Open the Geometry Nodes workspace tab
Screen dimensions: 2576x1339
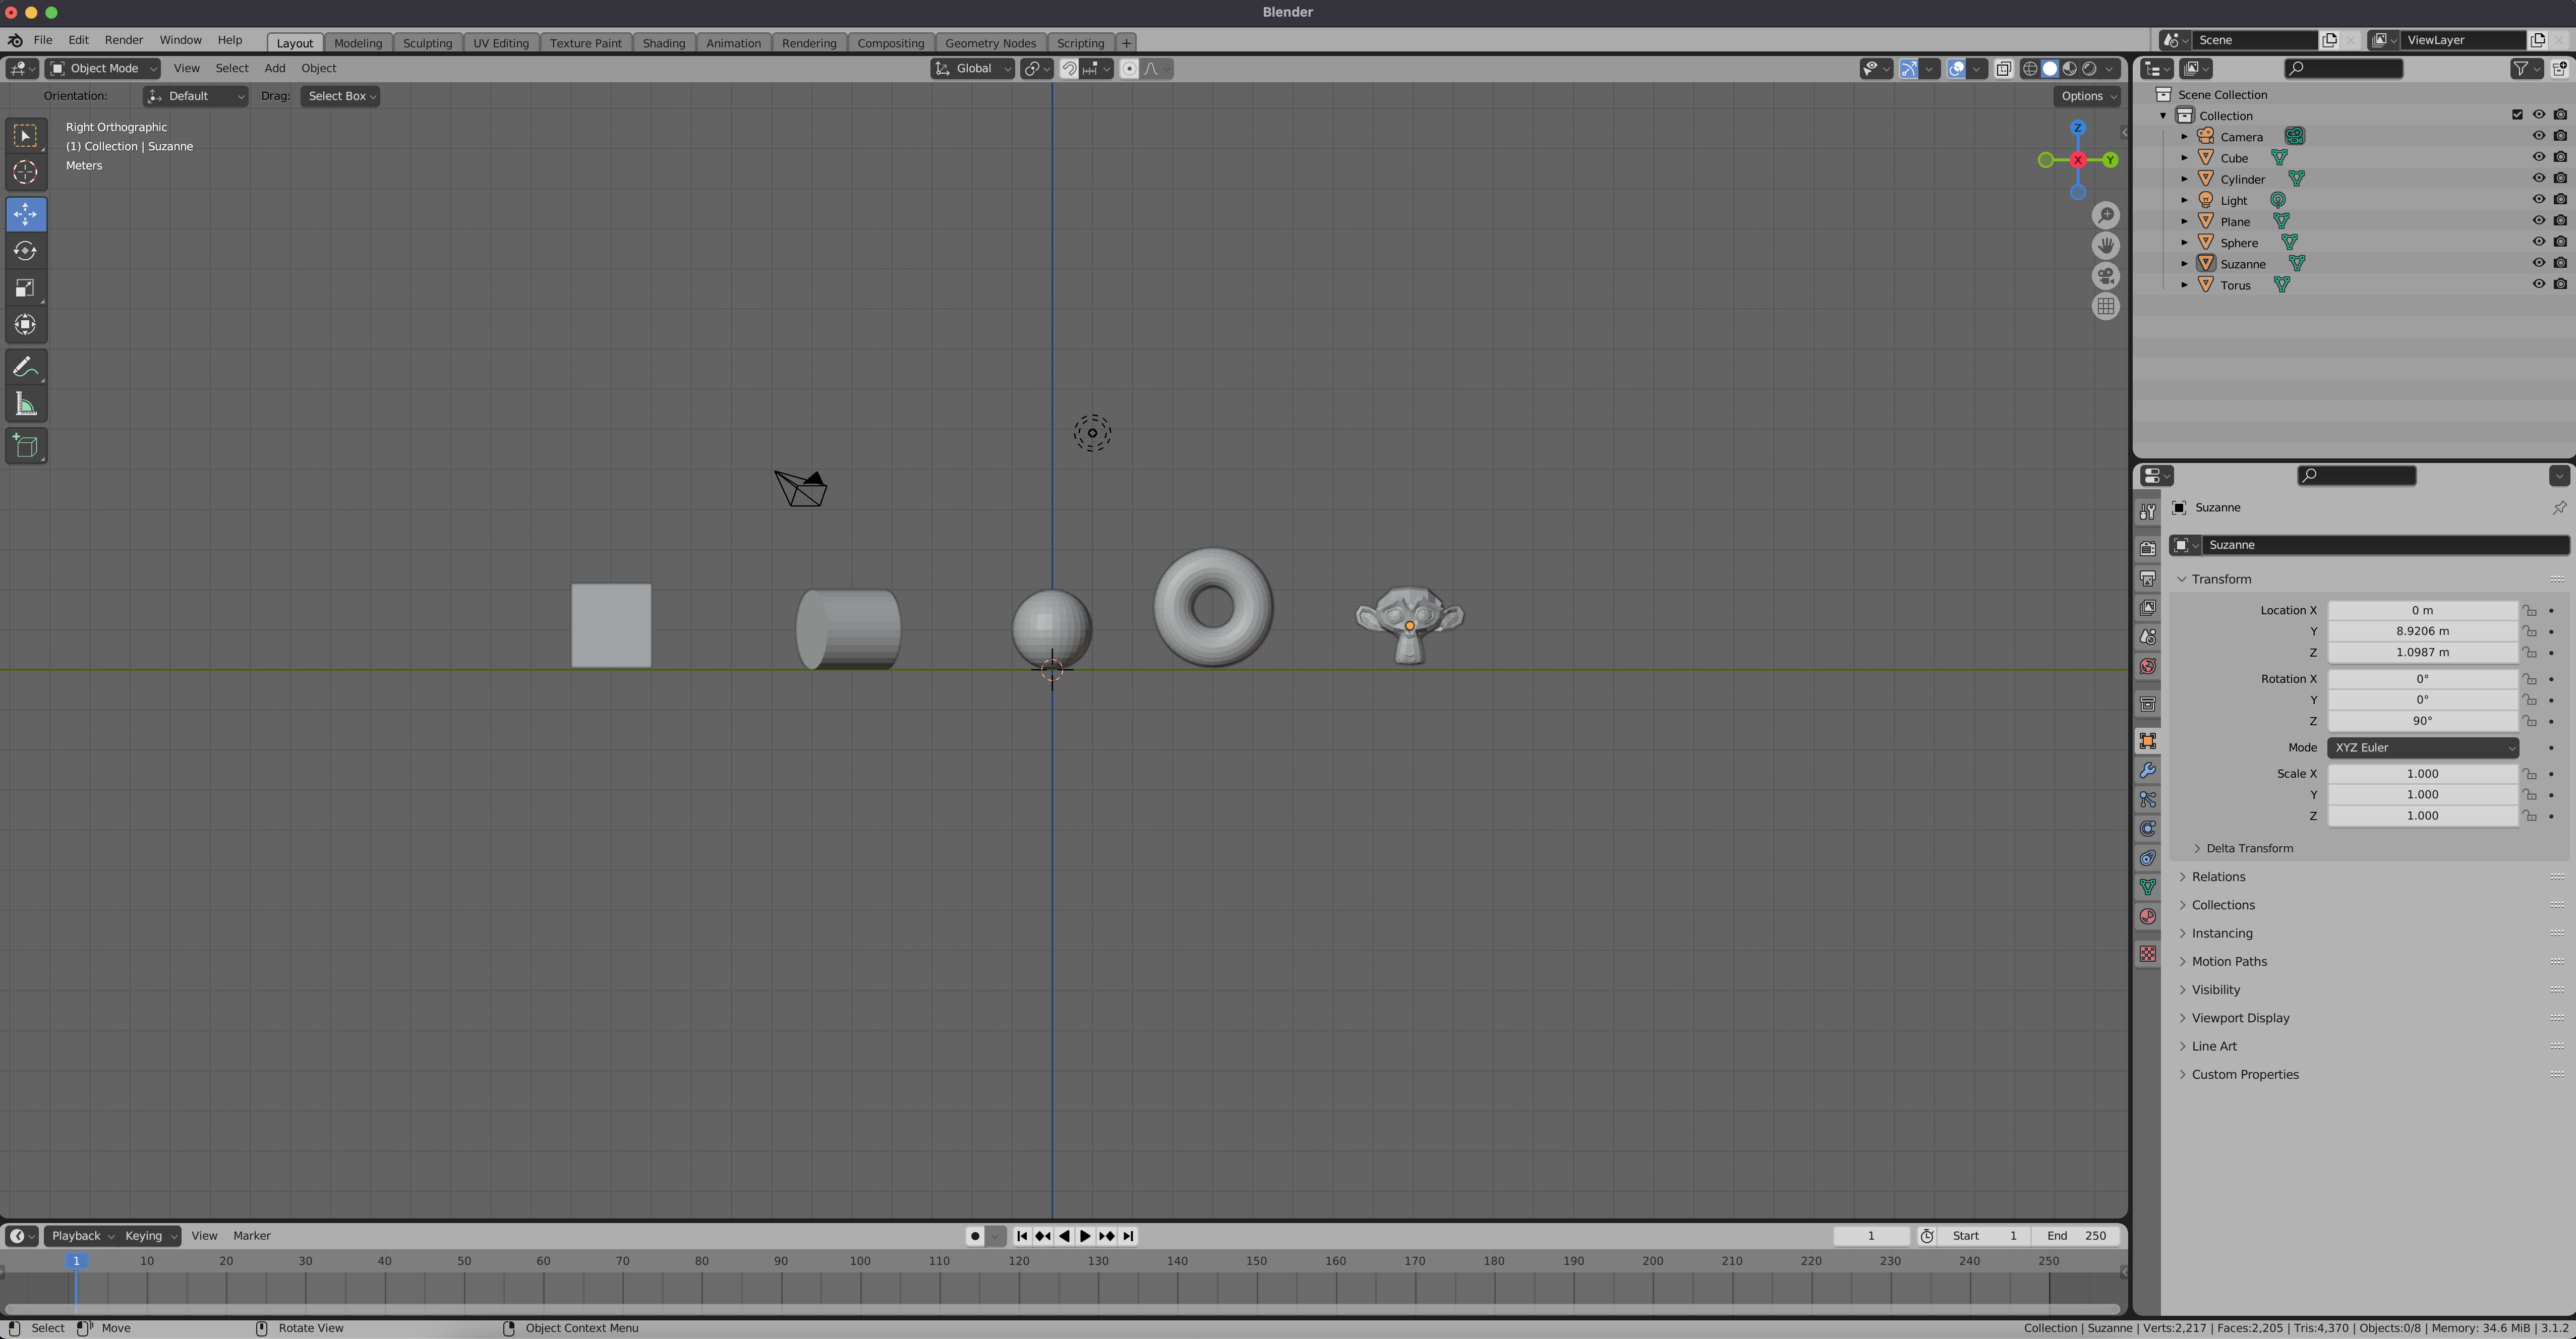pos(990,43)
